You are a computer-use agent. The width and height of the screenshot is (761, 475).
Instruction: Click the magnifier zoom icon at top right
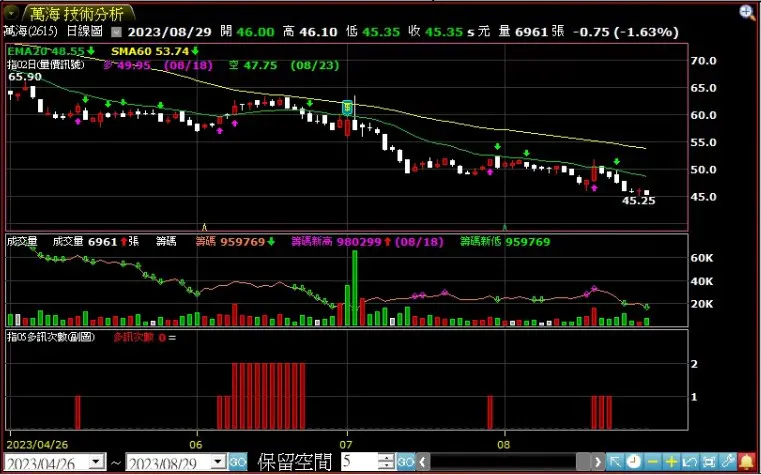point(747,13)
